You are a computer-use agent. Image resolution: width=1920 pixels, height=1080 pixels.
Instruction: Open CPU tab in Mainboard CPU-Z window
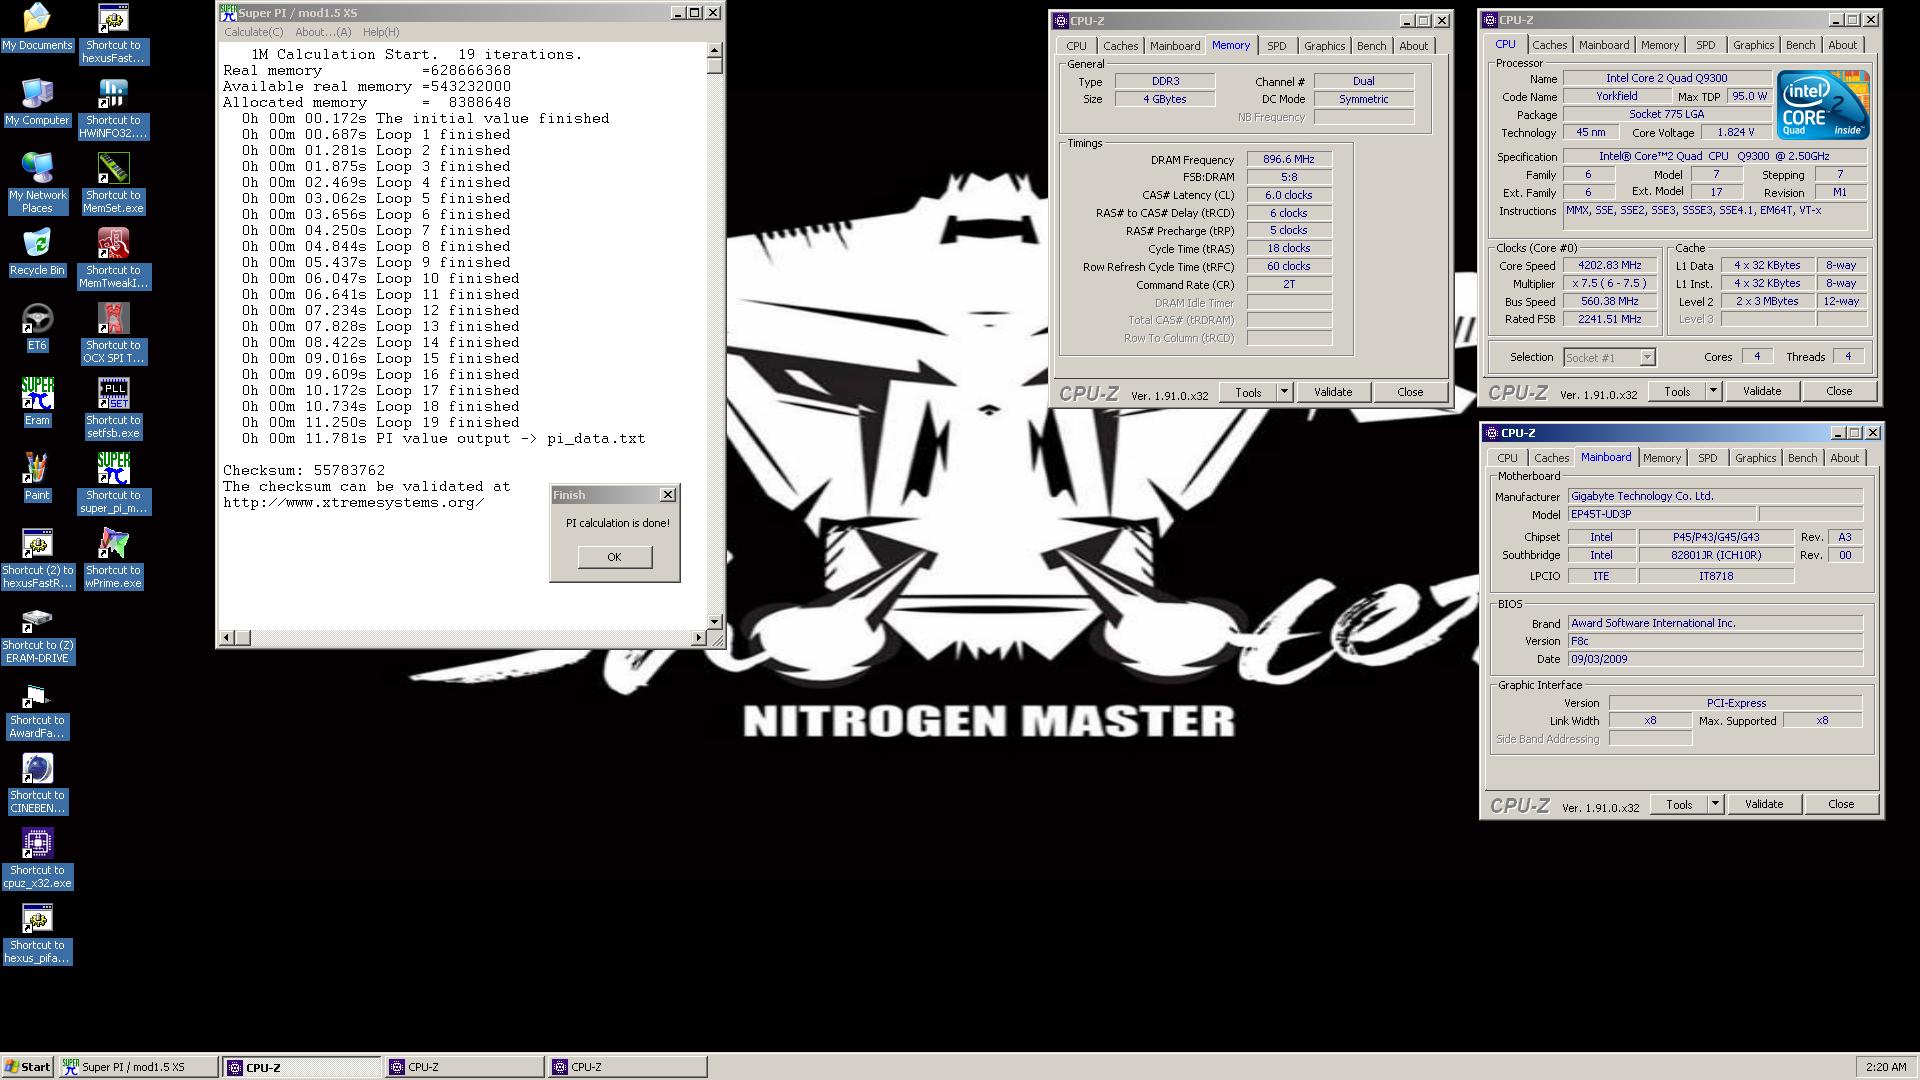pos(1507,458)
